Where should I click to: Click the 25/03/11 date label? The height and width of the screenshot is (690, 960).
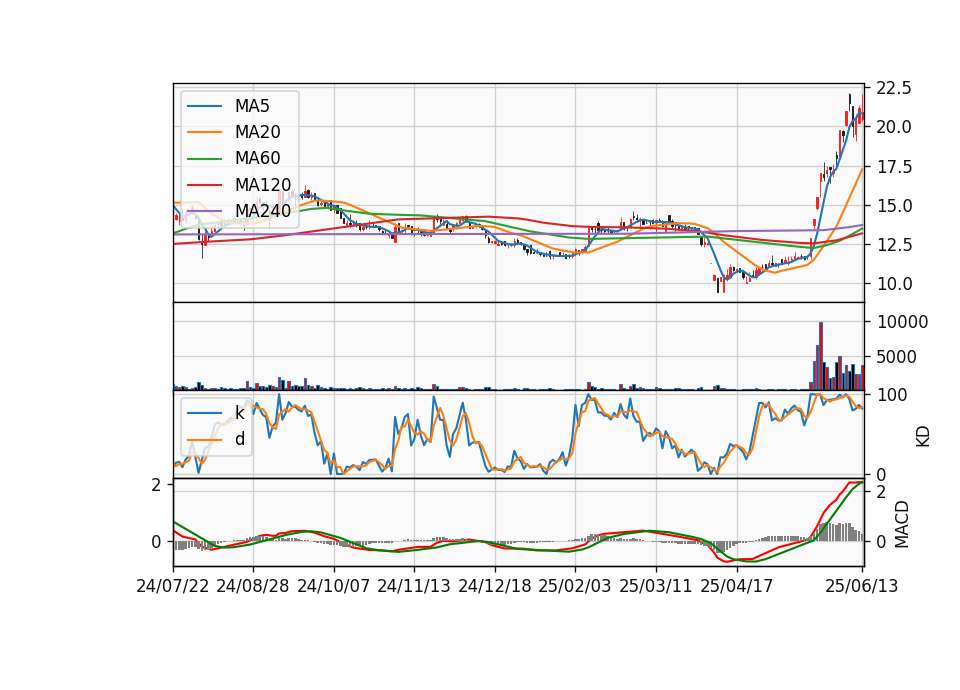pos(656,586)
